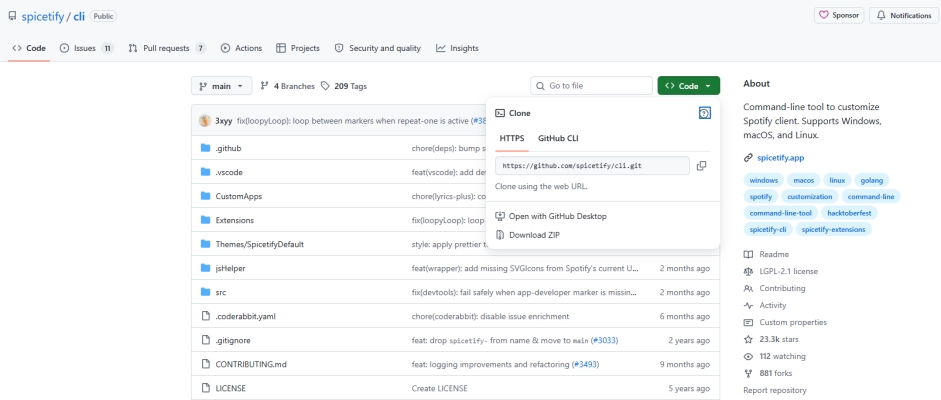Open the 3xyy author link
Viewport: 941px width, 400px height.
(x=224, y=121)
